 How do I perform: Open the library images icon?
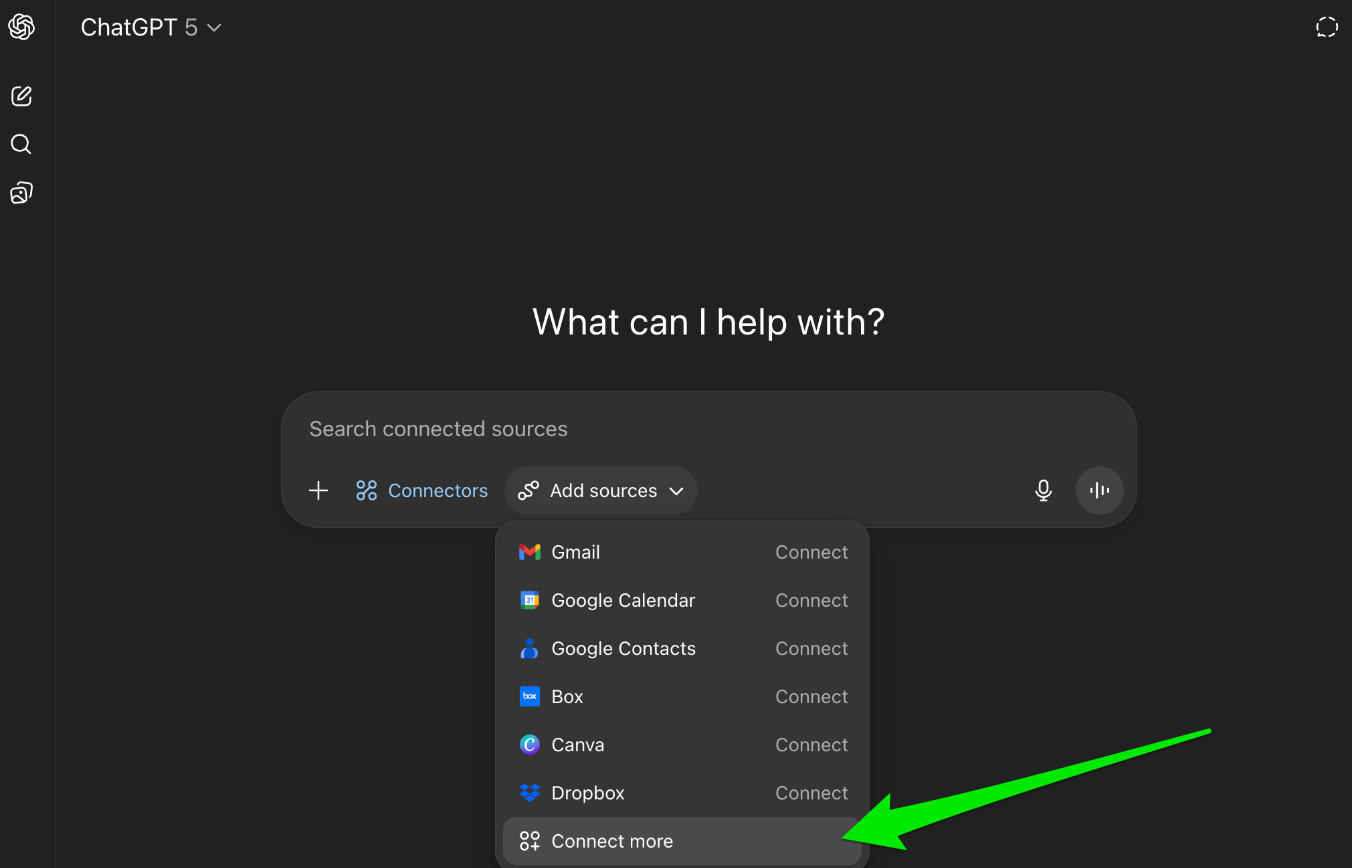tap(22, 193)
